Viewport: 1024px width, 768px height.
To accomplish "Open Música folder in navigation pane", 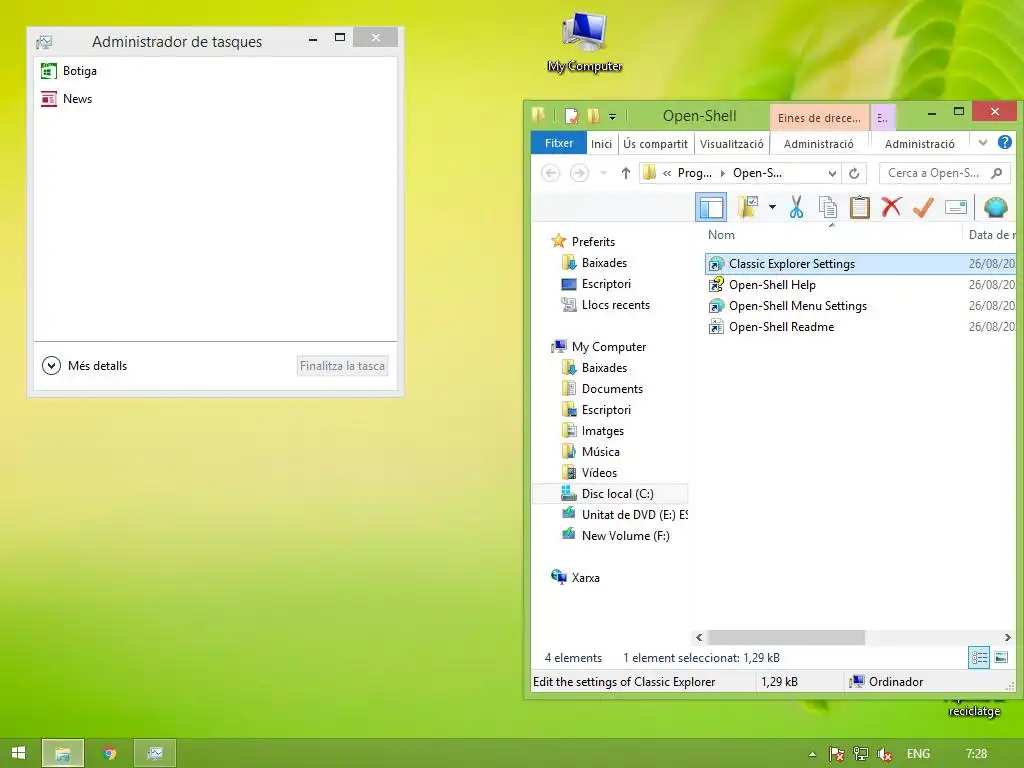I will [600, 452].
